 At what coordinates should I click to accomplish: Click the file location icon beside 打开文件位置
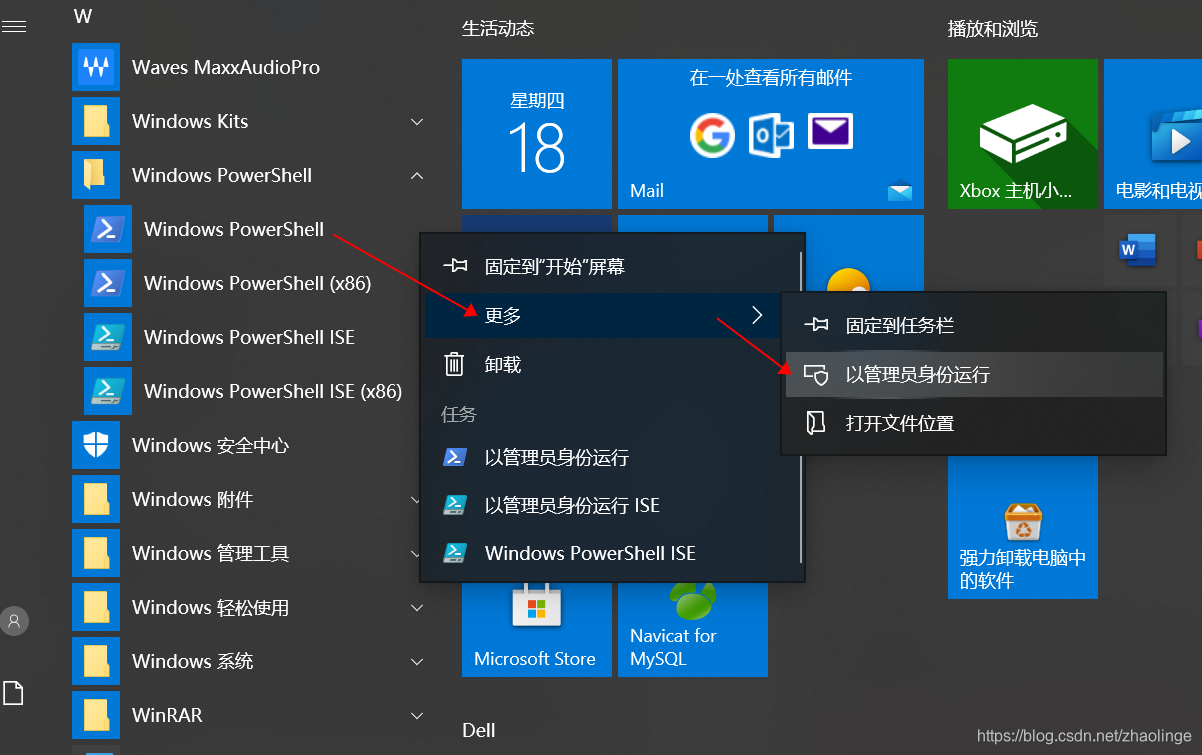tap(816, 423)
